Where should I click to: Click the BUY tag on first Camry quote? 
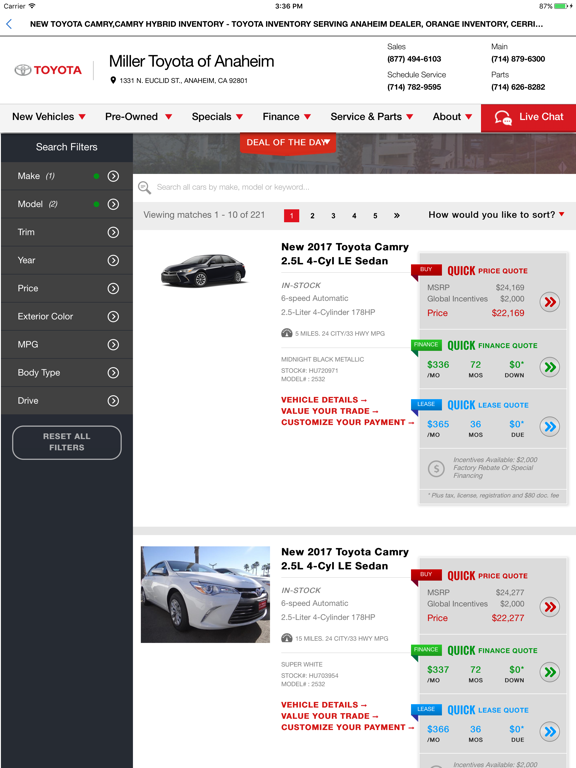(426, 270)
